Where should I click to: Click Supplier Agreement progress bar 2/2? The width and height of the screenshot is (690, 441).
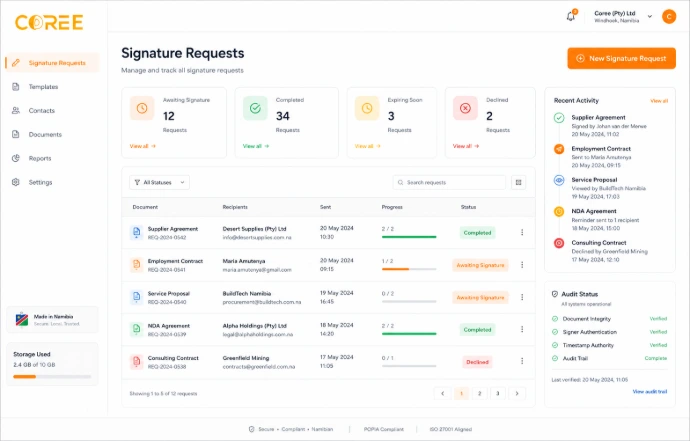tap(409, 237)
